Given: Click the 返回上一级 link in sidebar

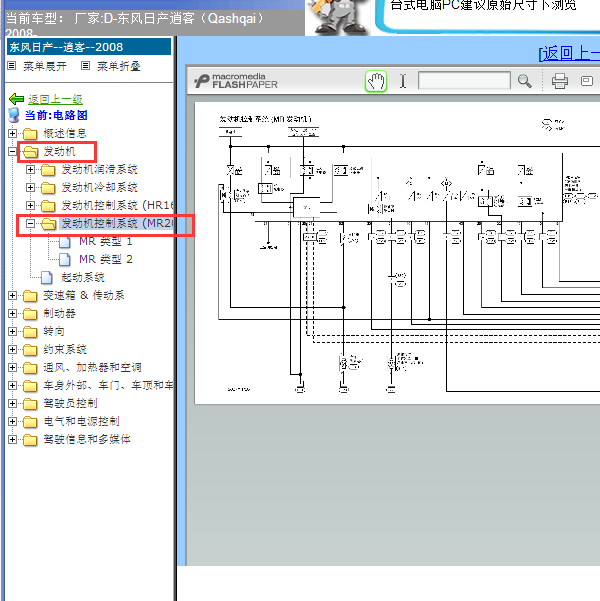Looking at the screenshot, I should pyautogui.click(x=55, y=99).
